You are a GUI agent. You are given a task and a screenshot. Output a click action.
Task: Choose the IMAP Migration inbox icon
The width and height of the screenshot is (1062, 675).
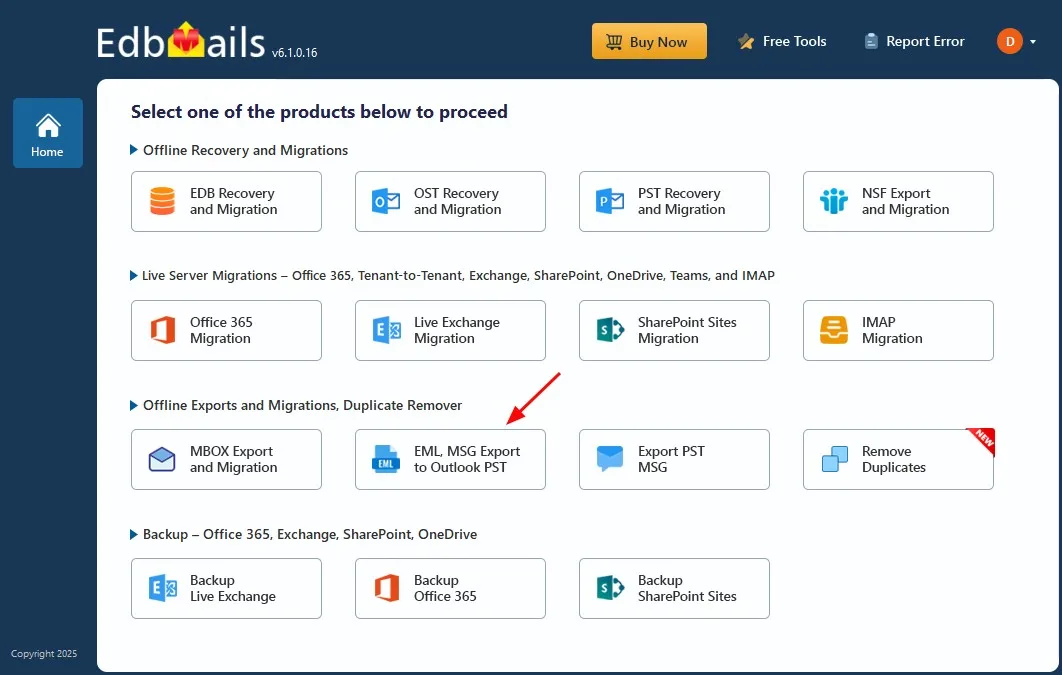tap(834, 330)
